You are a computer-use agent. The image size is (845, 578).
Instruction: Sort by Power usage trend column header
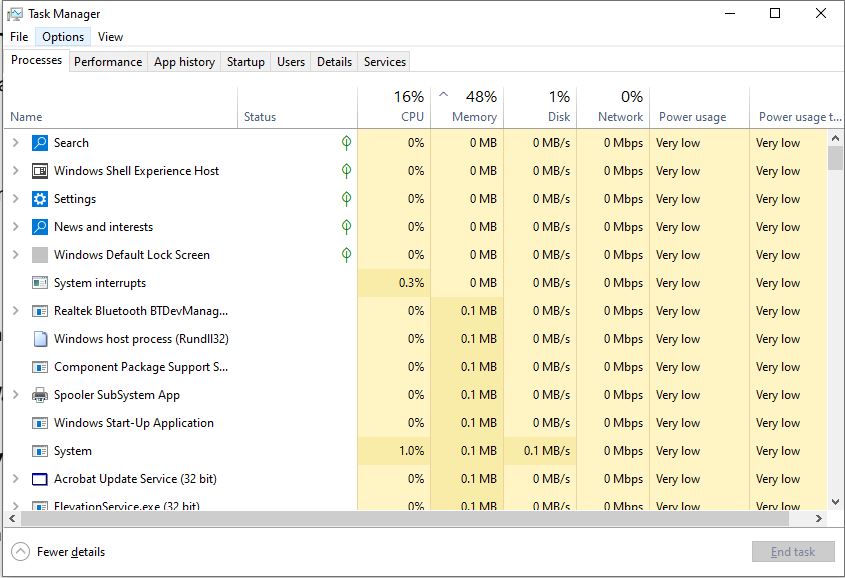(796, 108)
